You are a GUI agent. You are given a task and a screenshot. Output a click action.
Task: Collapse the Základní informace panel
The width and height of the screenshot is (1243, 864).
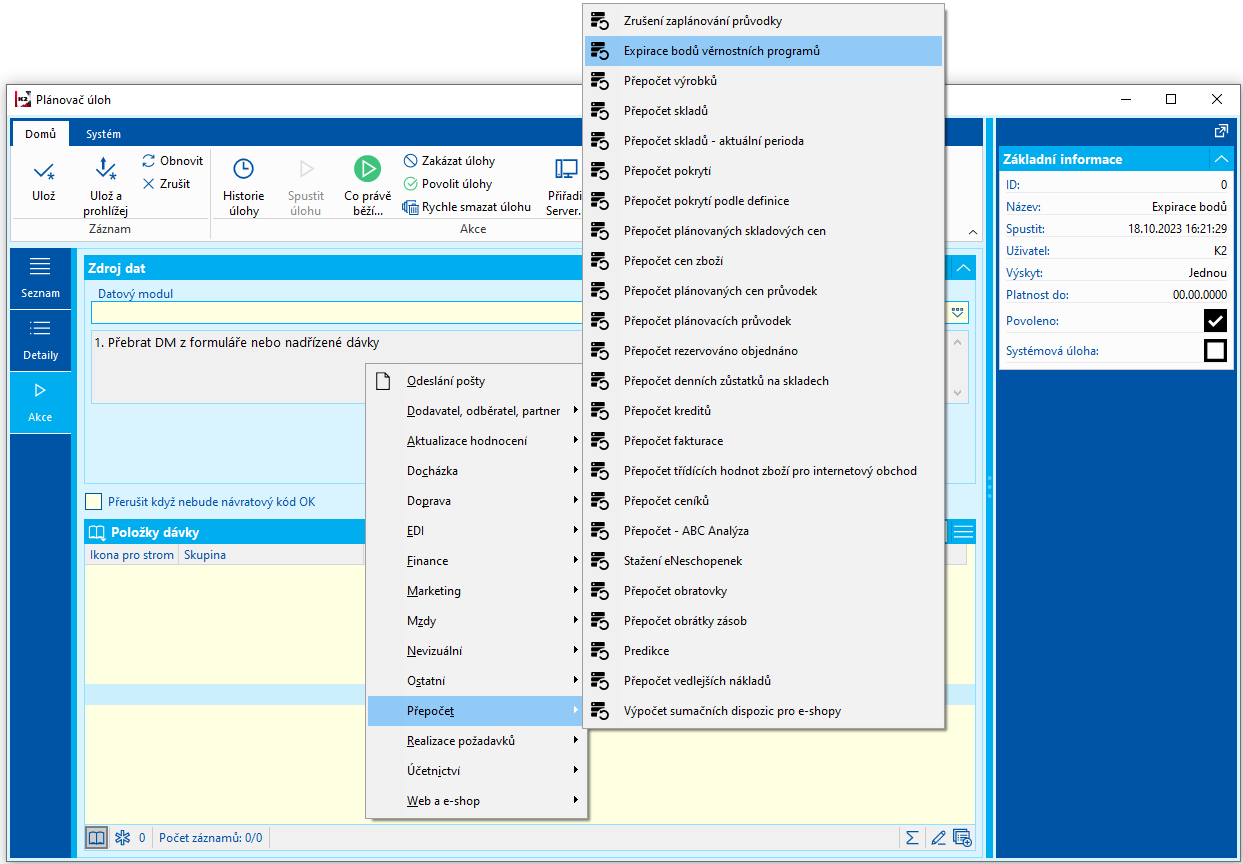[x=1221, y=159]
